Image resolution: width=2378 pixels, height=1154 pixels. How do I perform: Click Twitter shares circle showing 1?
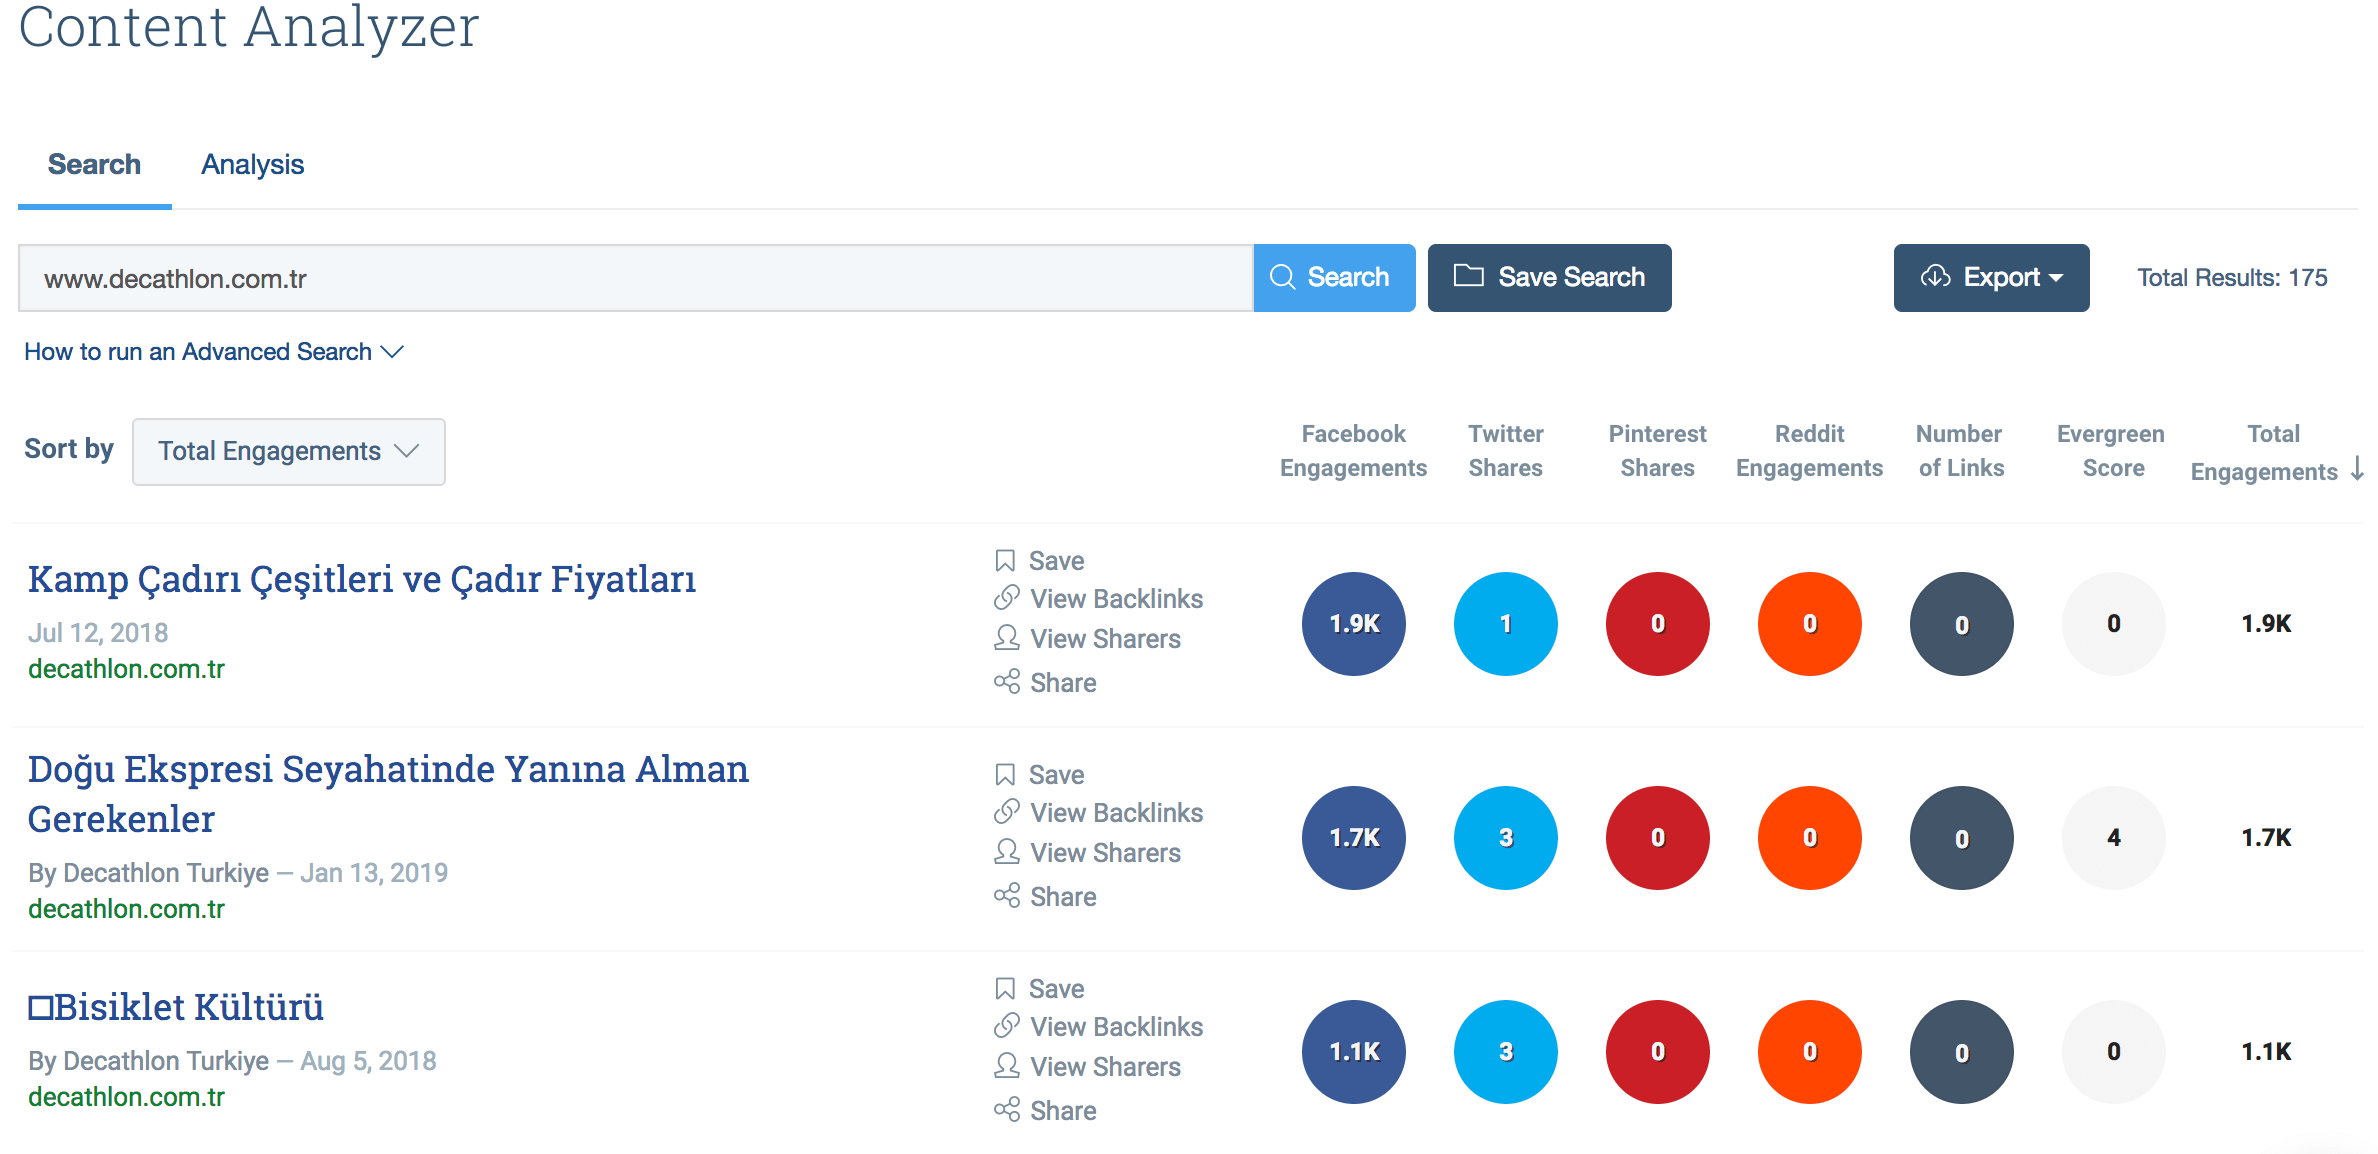(1506, 624)
